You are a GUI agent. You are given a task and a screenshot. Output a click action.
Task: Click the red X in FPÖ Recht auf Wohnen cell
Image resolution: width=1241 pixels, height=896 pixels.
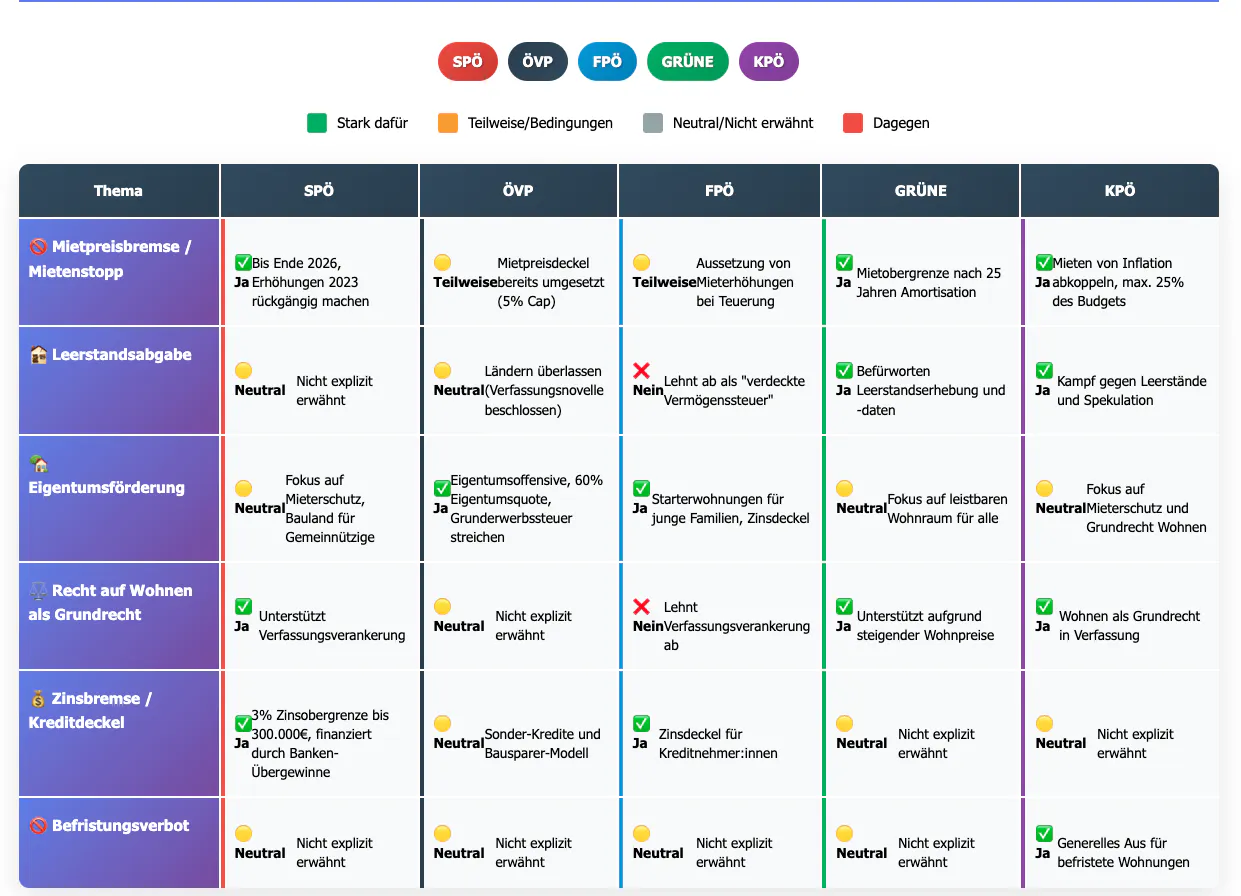pyautogui.click(x=642, y=606)
